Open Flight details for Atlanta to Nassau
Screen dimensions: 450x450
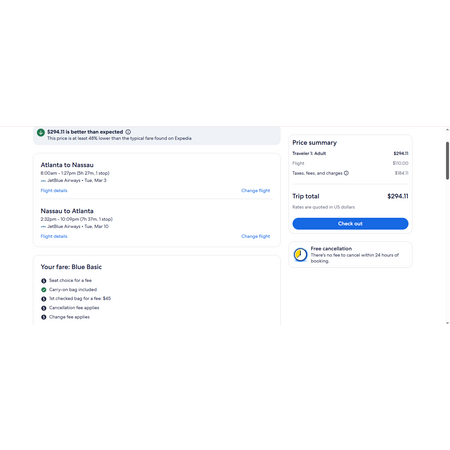pyautogui.click(x=54, y=191)
